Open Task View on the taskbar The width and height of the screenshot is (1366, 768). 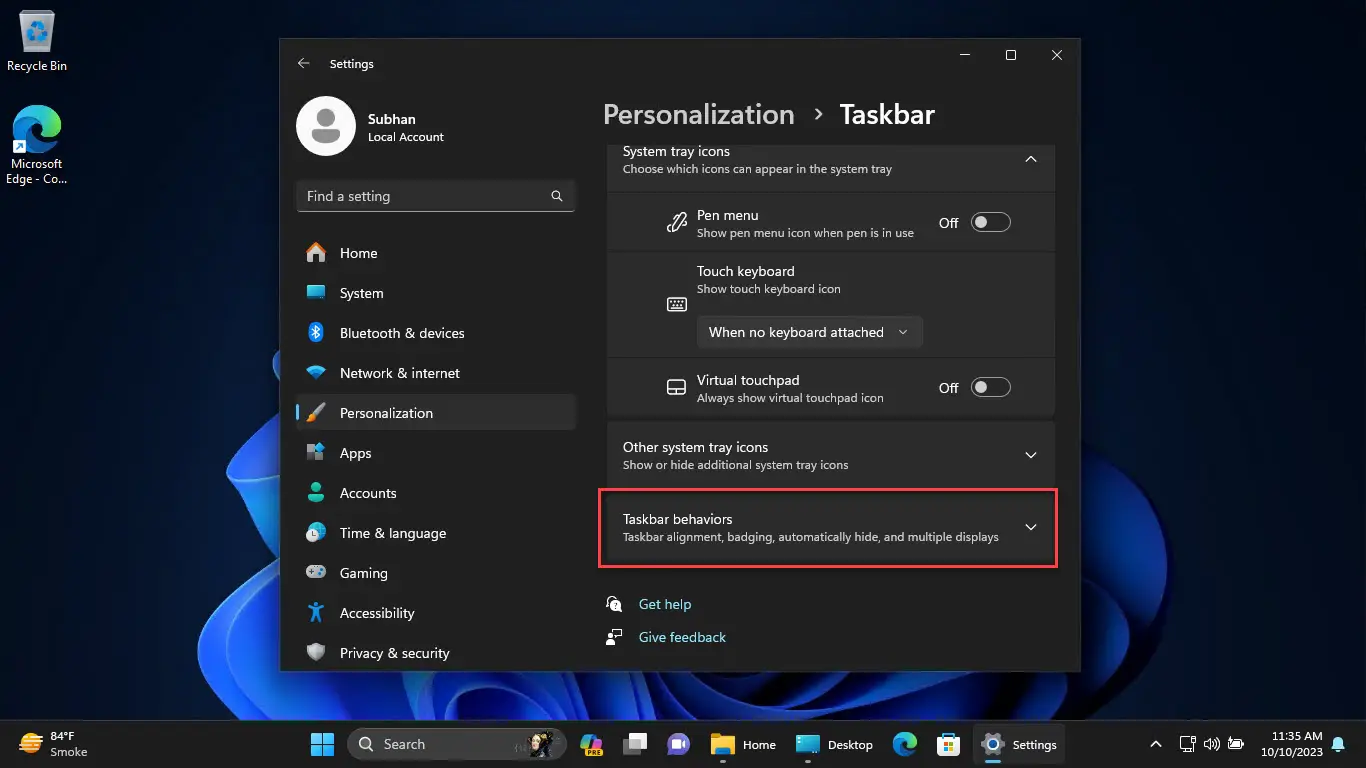point(635,744)
